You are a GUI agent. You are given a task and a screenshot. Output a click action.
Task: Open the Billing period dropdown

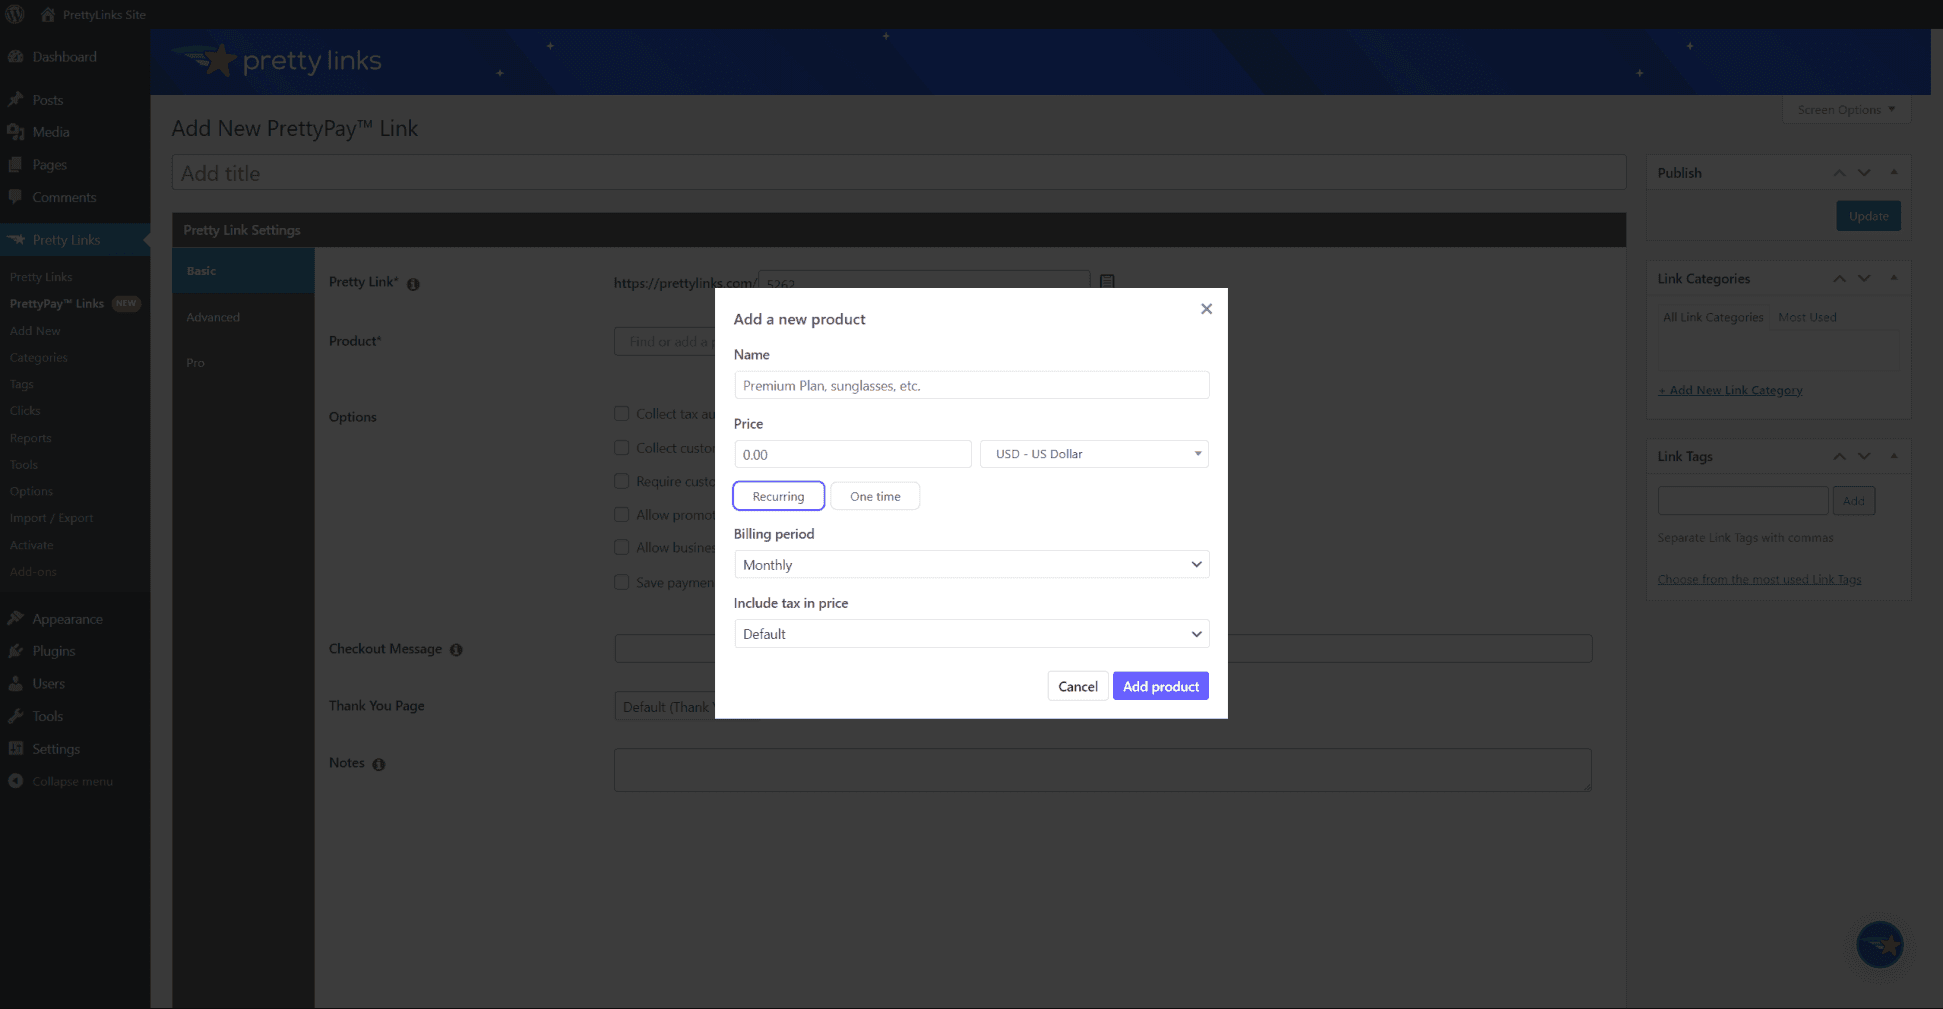[970, 564]
